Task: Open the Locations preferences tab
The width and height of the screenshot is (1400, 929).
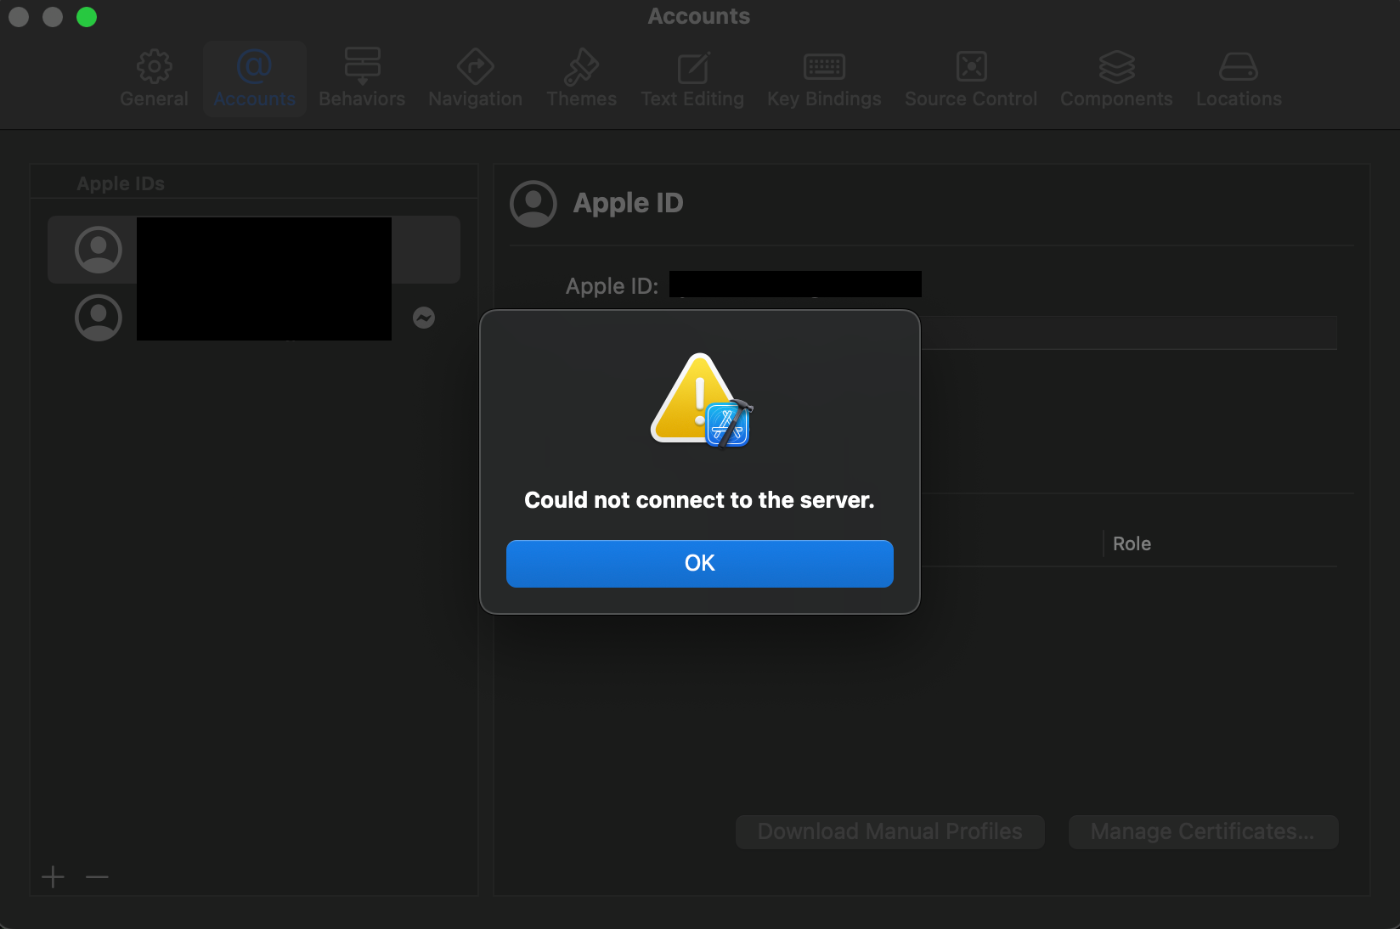Action: [x=1238, y=79]
